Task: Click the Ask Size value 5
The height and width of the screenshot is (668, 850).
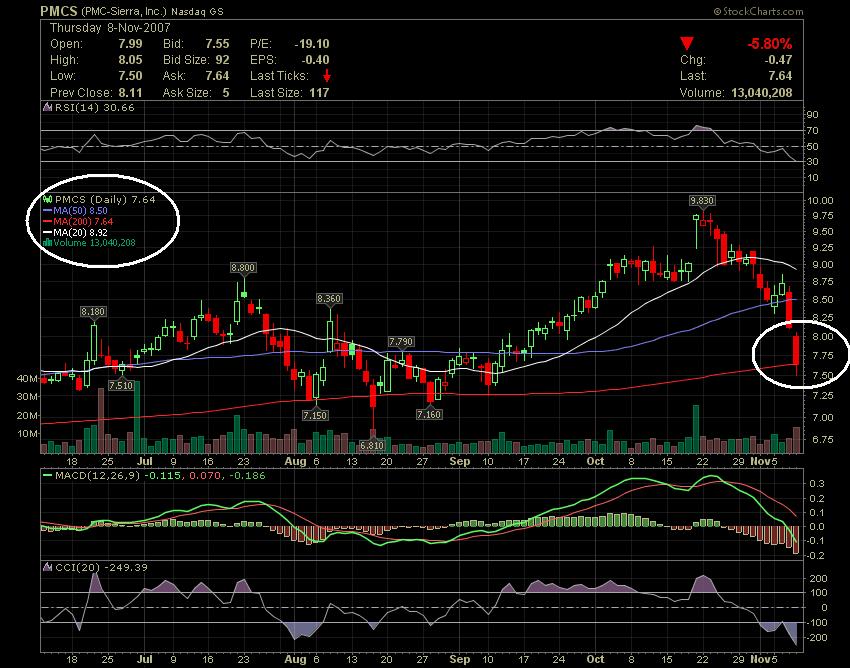Action: tap(226, 93)
